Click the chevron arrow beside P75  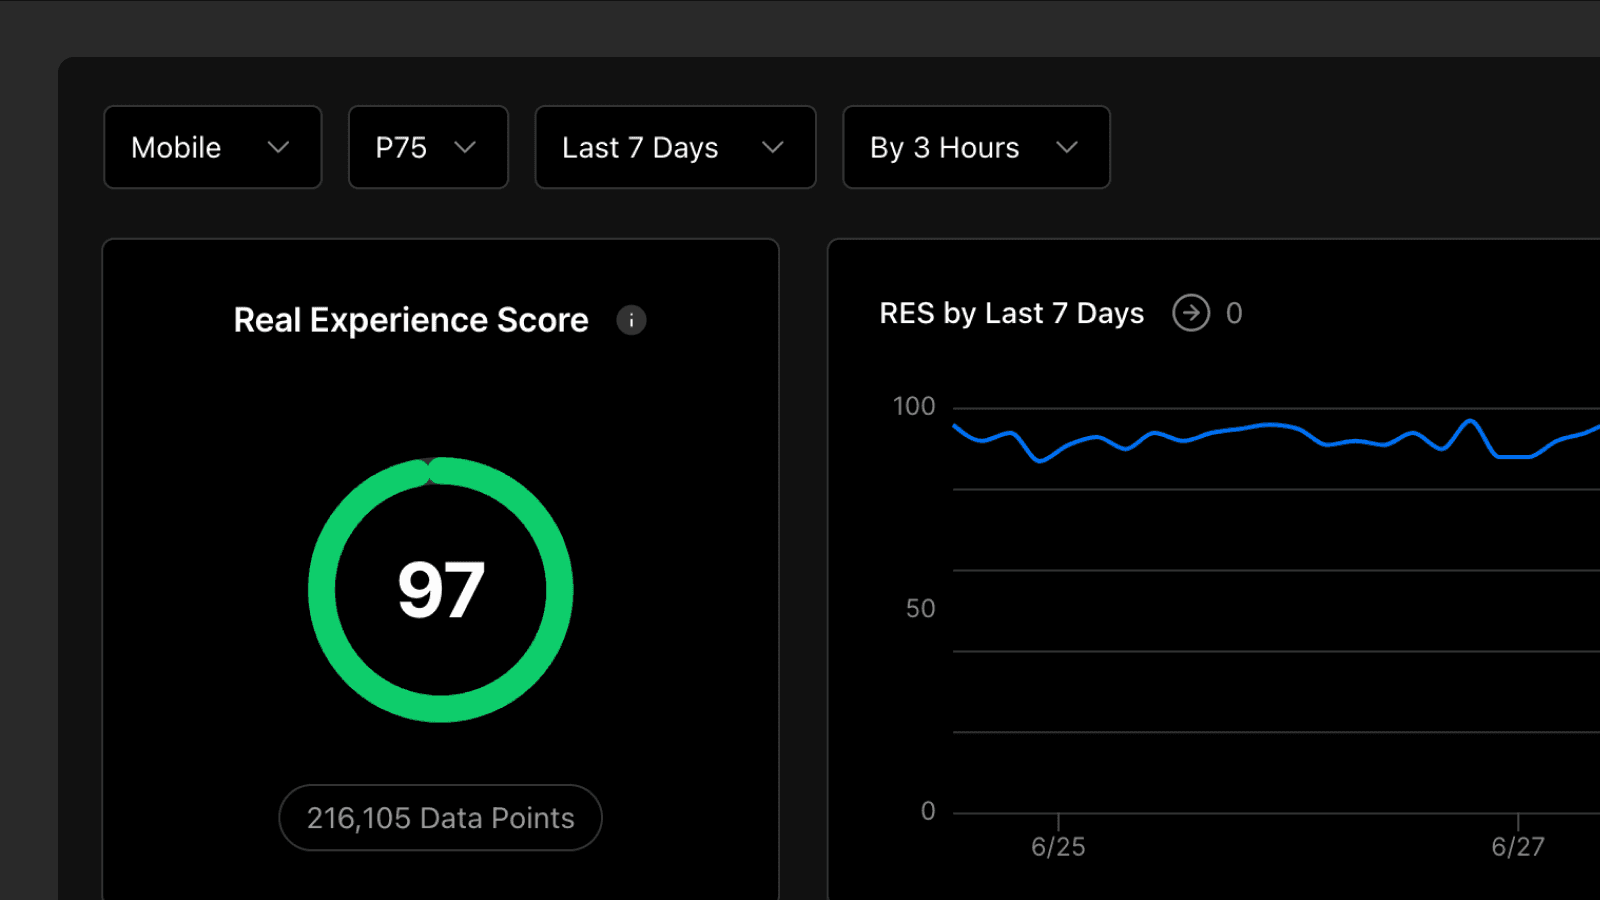pos(465,147)
